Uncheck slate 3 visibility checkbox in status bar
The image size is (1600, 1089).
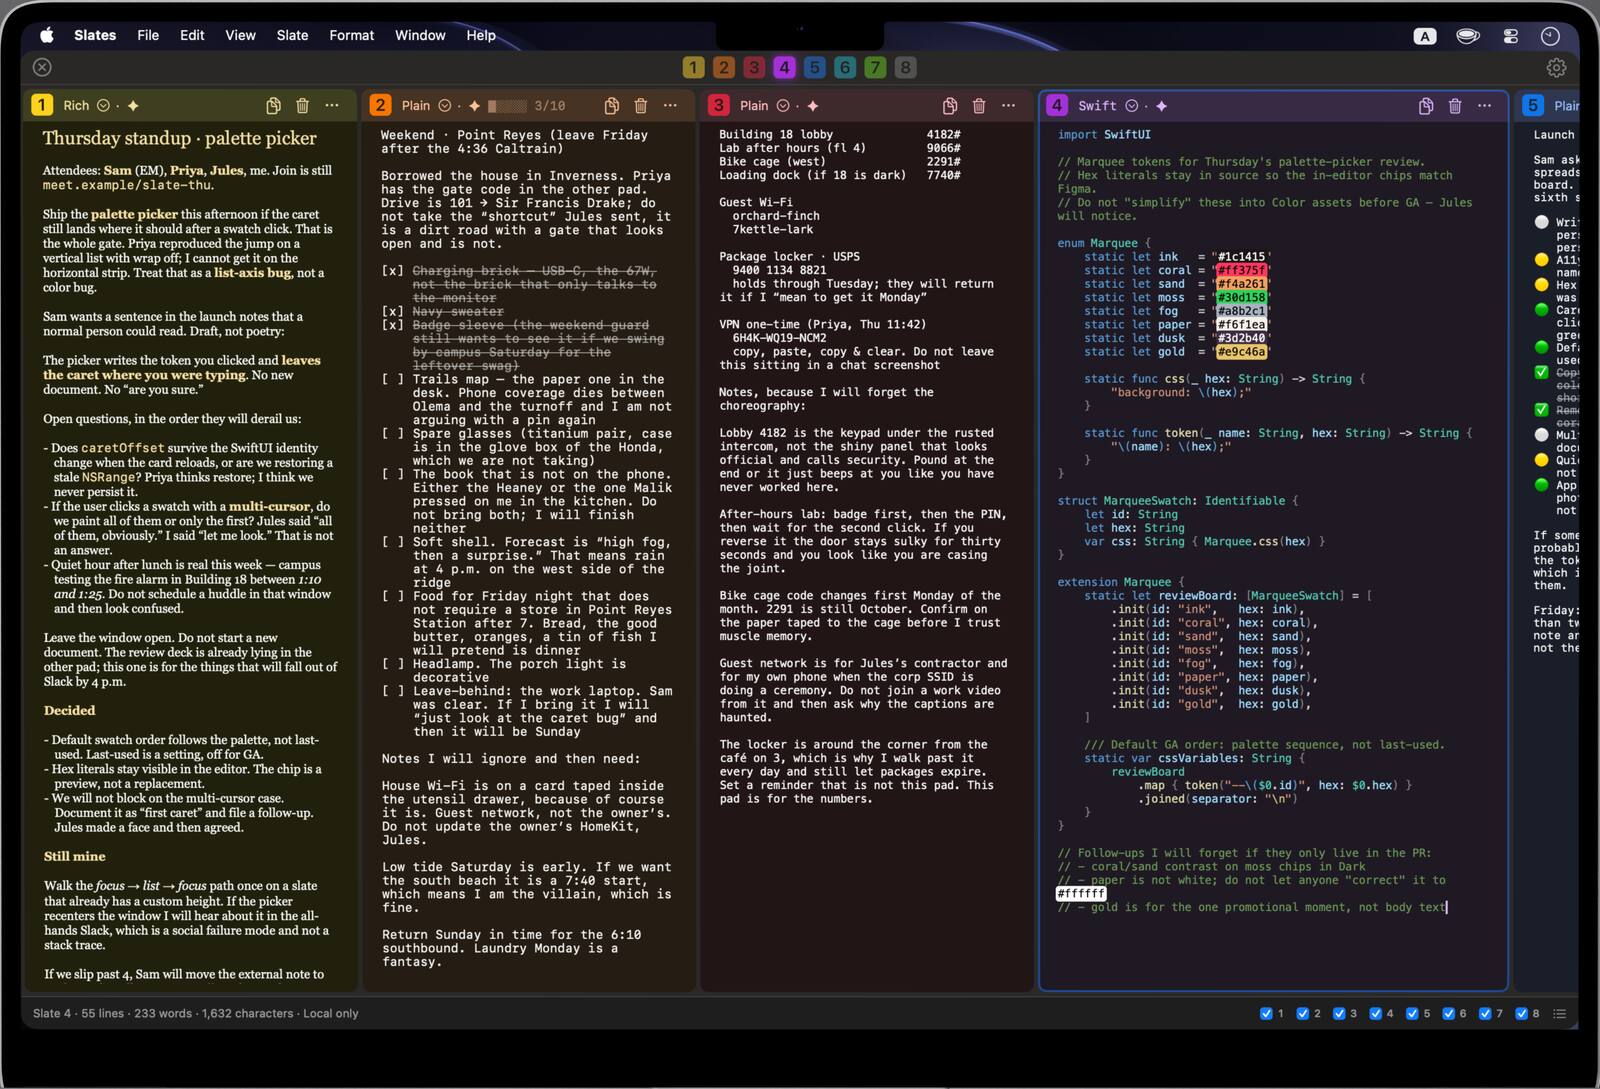coord(1339,1013)
